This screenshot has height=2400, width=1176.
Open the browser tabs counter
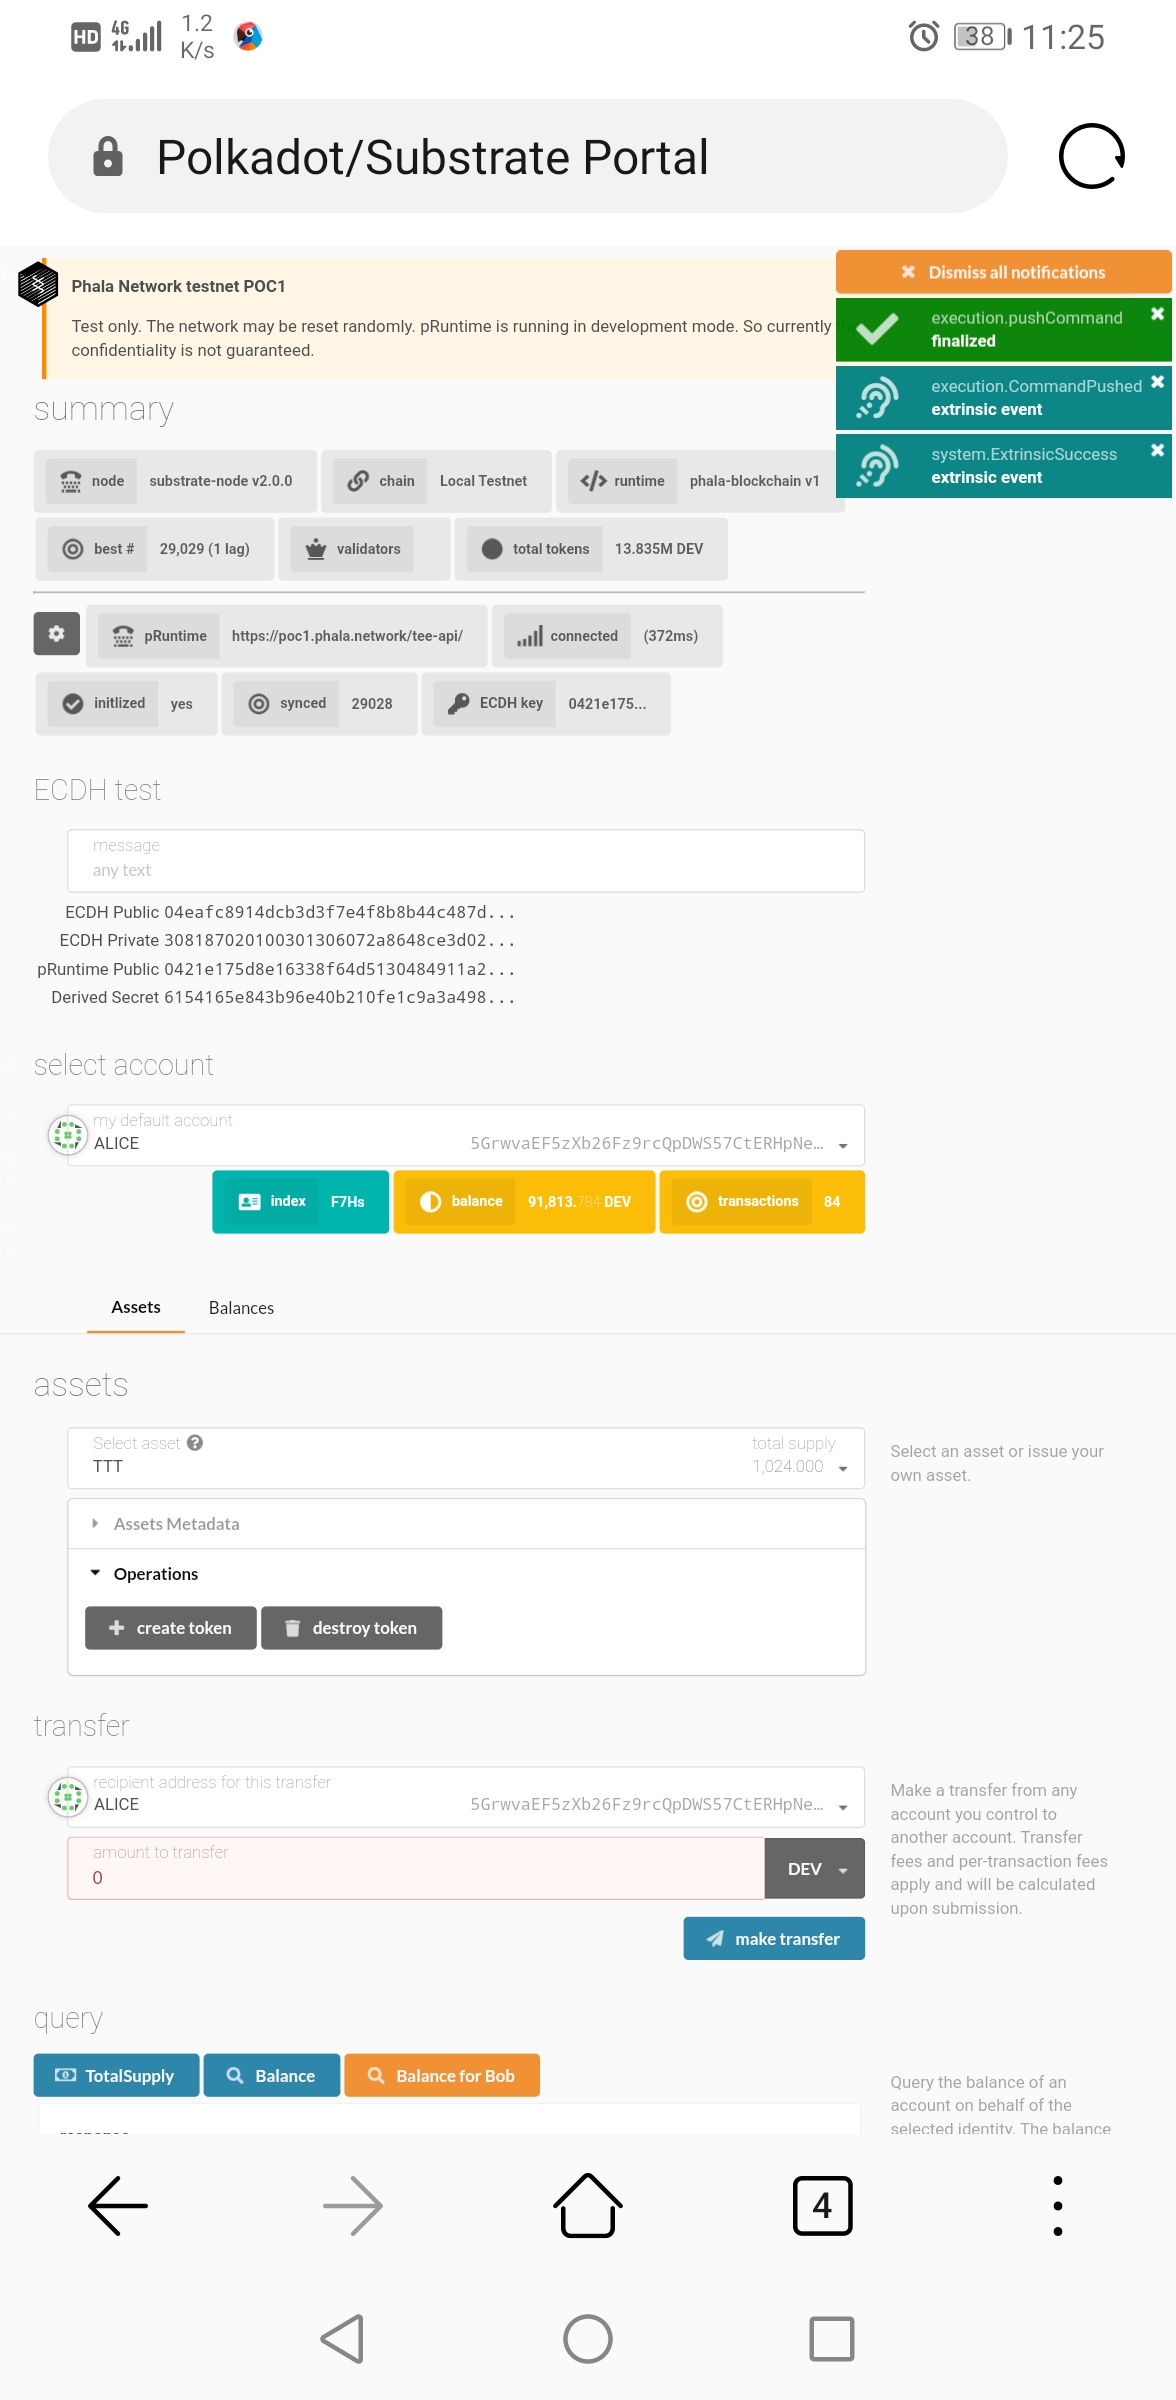coord(822,2205)
